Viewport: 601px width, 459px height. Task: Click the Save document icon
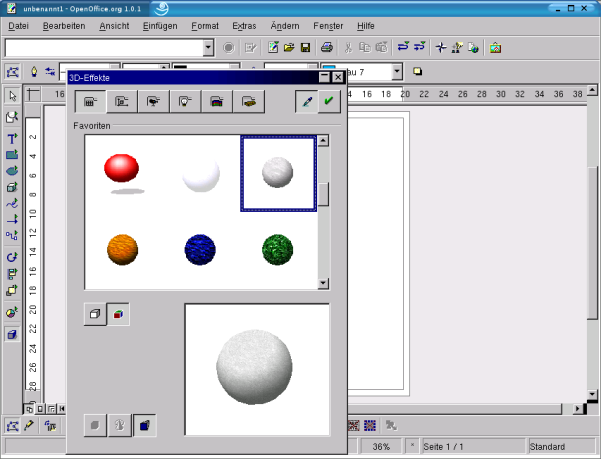pyautogui.click(x=305, y=47)
